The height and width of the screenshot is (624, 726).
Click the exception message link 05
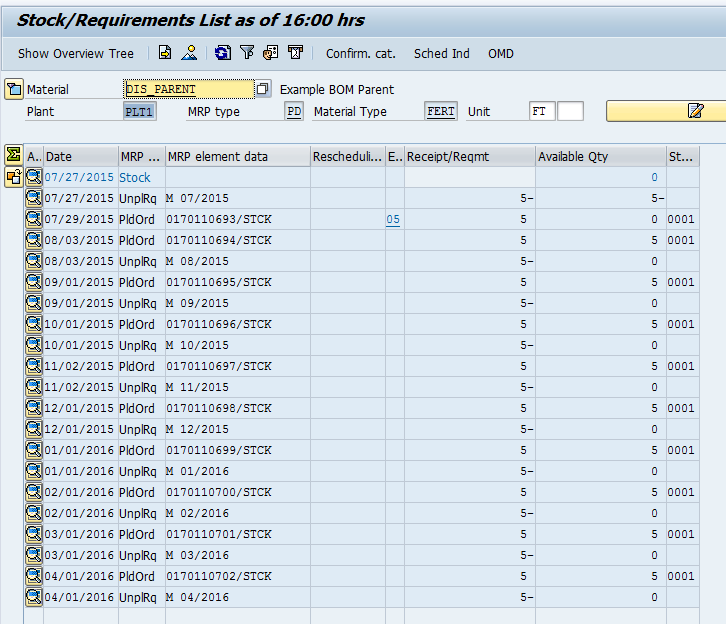tap(393, 219)
